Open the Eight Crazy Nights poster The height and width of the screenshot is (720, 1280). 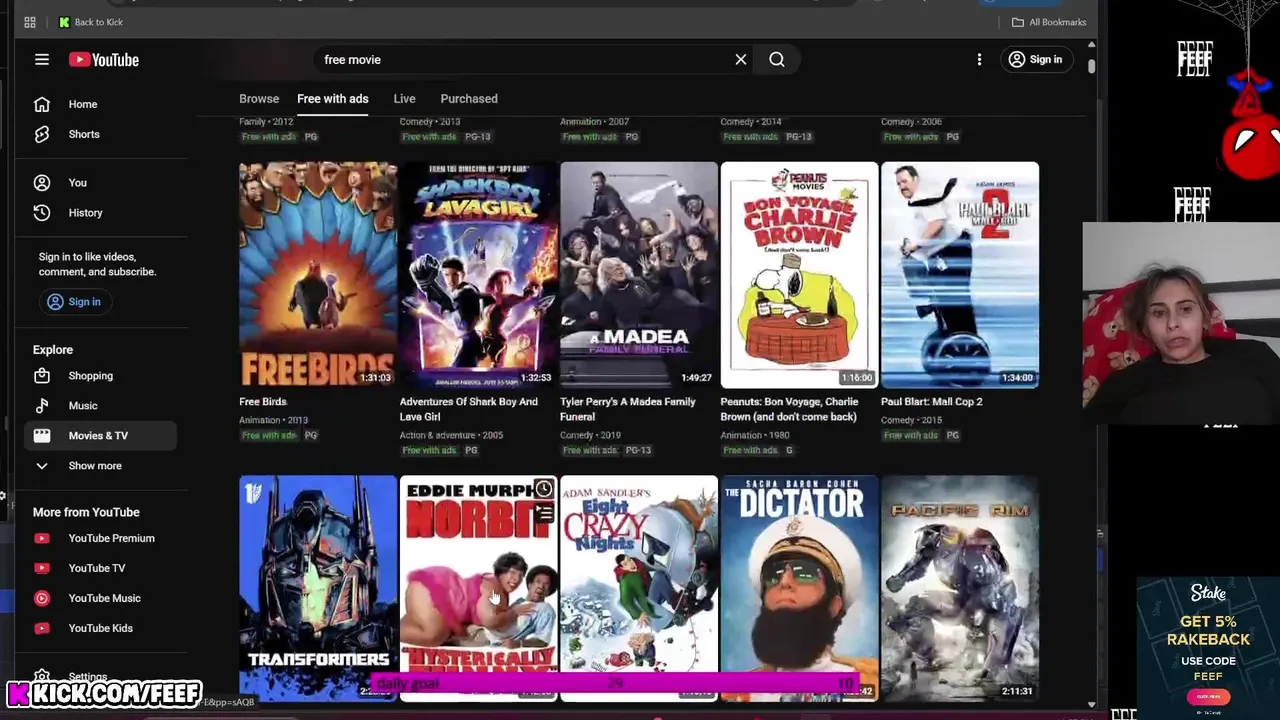[x=639, y=588]
